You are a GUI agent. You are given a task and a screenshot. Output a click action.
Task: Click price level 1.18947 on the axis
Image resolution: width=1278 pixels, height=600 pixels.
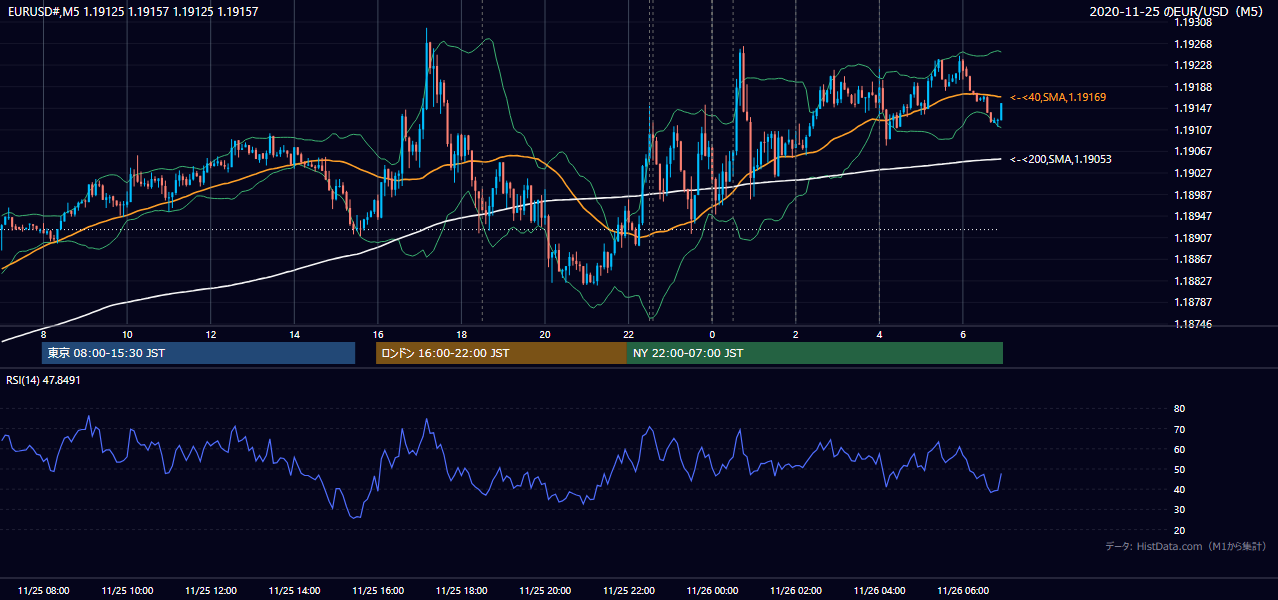pyautogui.click(x=1194, y=216)
